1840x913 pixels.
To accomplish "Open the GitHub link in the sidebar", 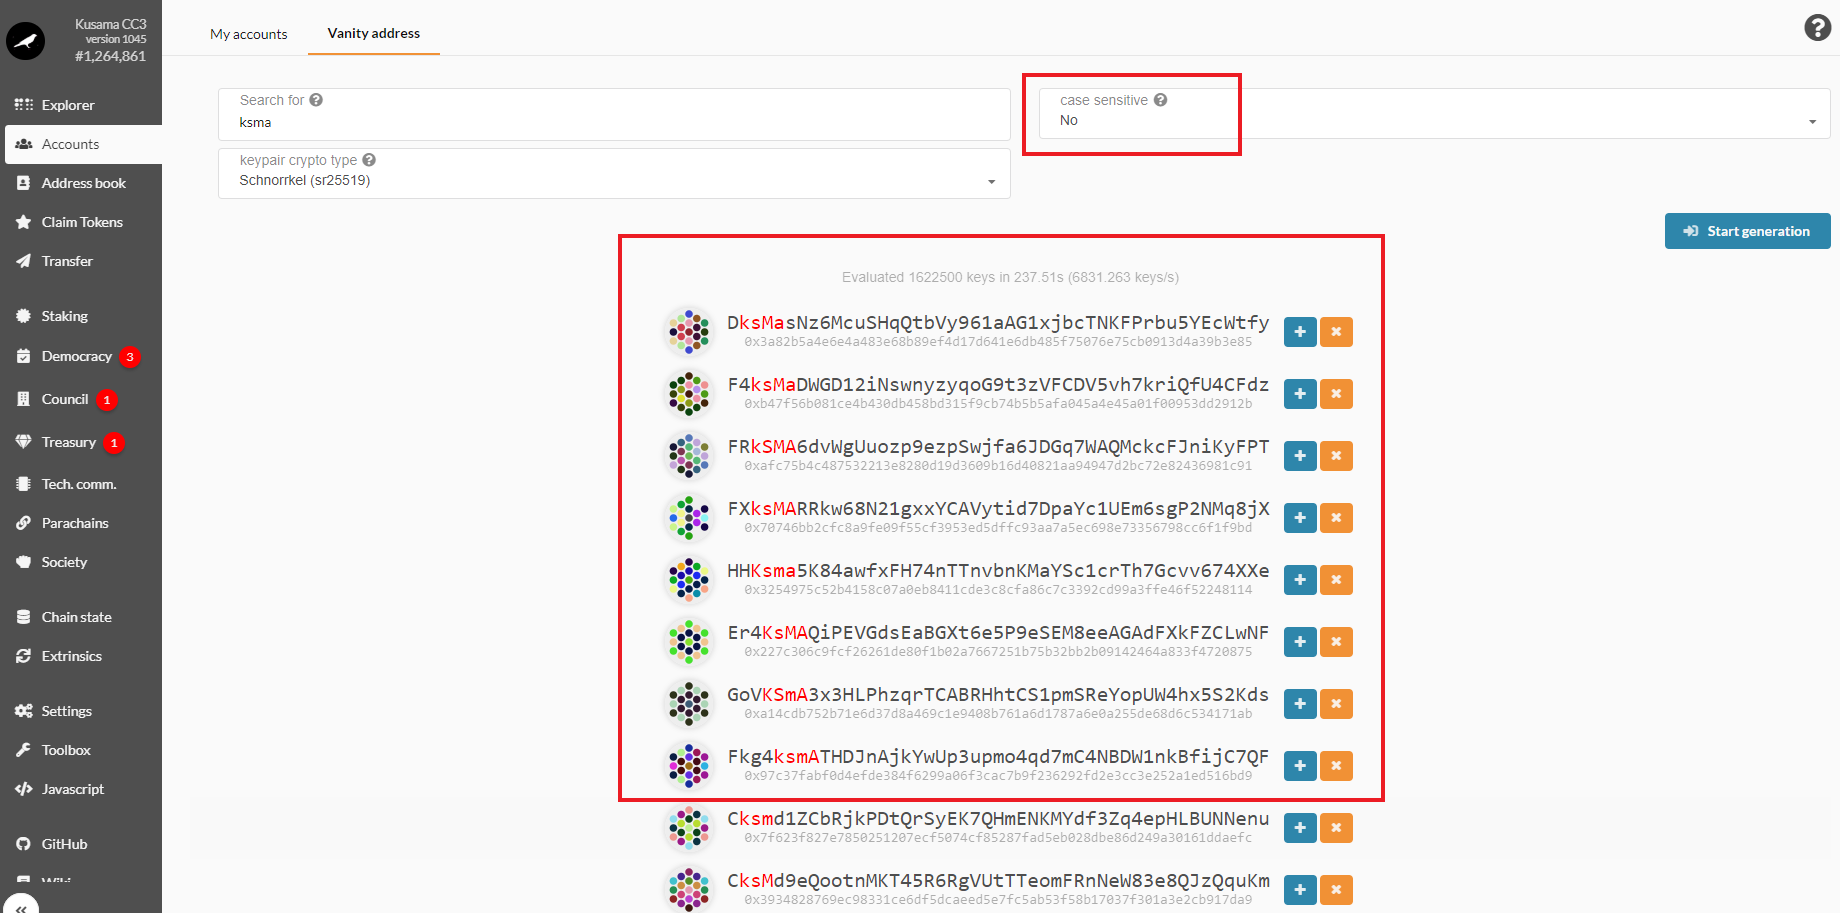I will pos(81,844).
